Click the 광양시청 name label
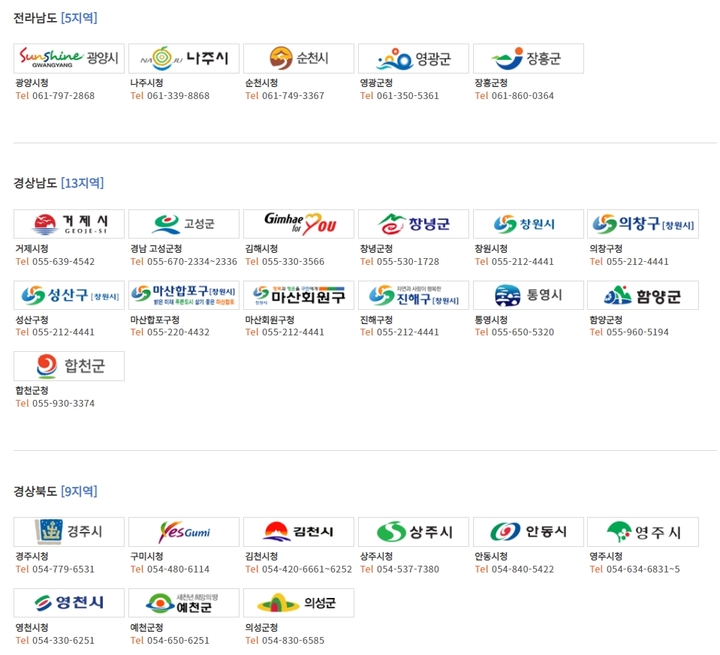 click(x=32, y=83)
